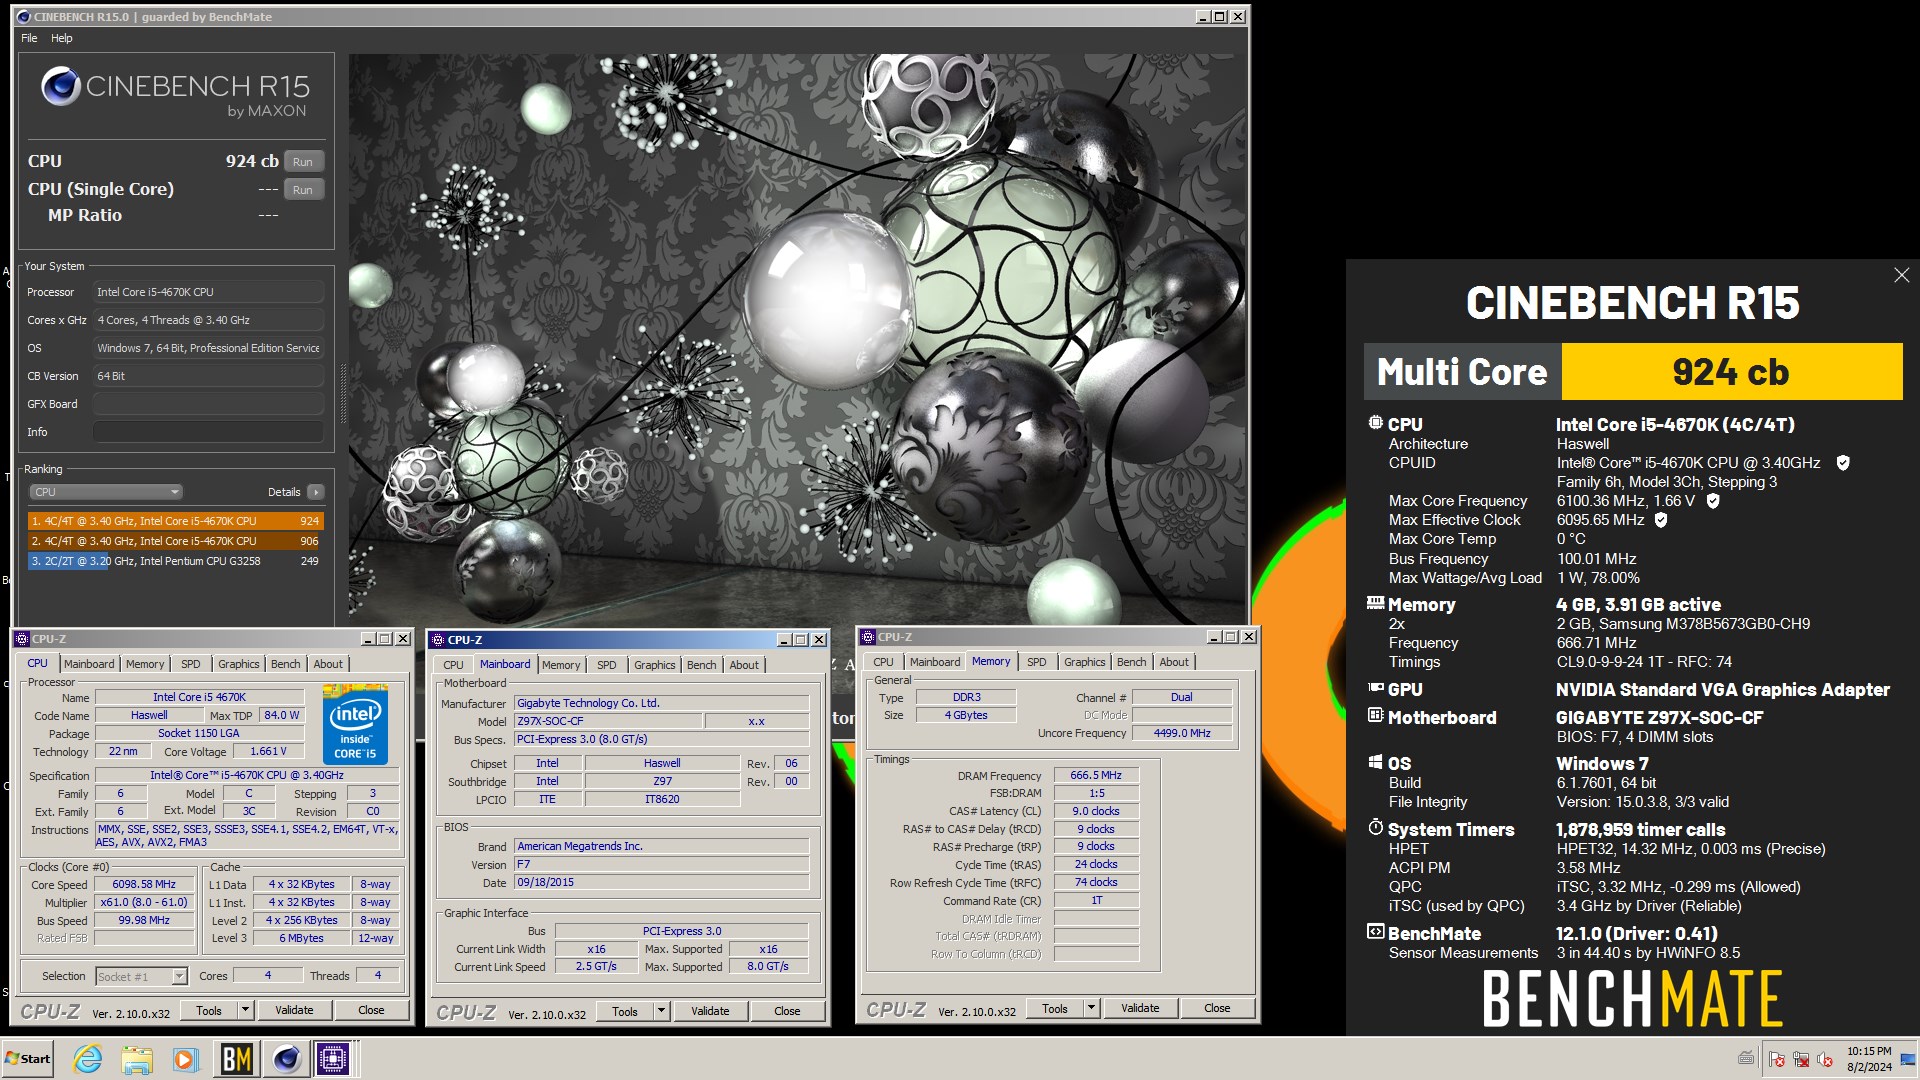
Task: Click the Intel inside Core i5 badge
Action: [x=355, y=724]
